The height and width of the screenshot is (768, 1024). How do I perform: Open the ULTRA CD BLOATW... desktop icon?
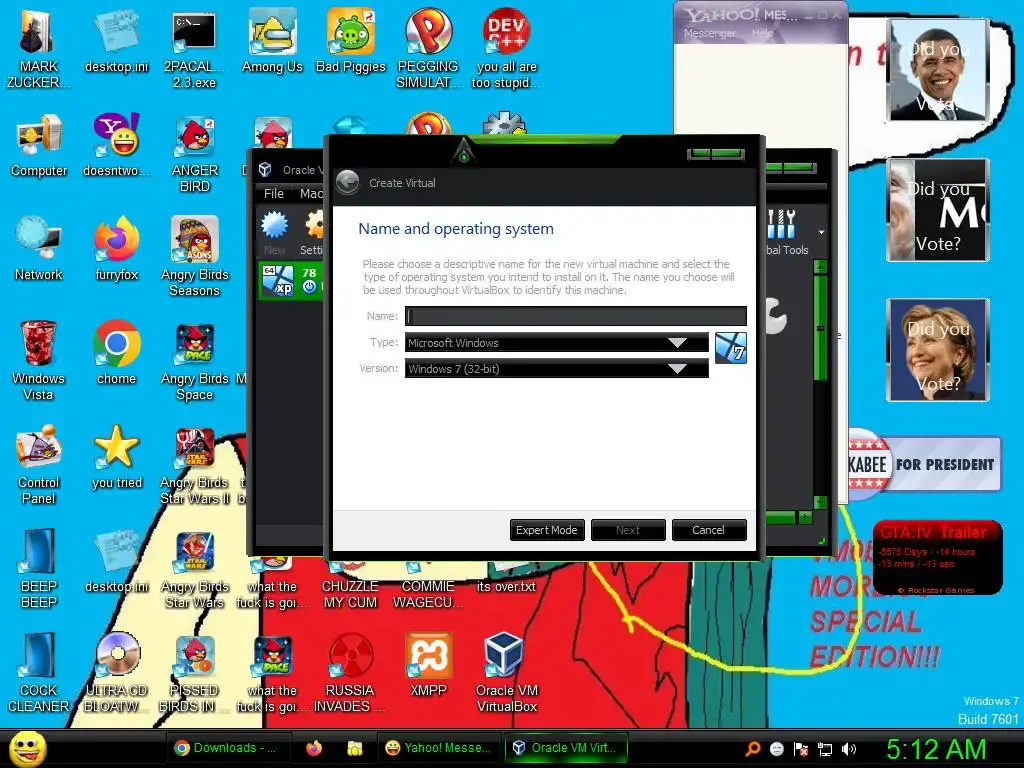coord(116,673)
